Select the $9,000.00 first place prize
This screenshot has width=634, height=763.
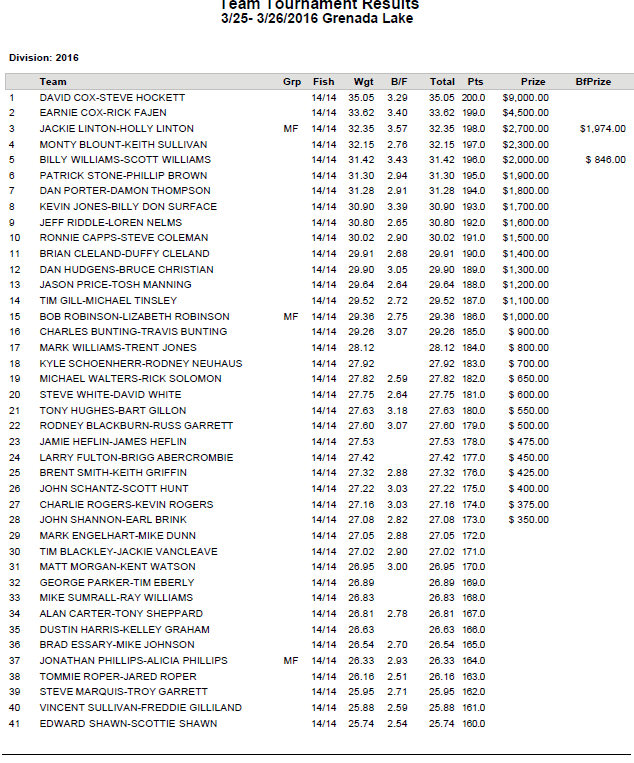coord(525,98)
